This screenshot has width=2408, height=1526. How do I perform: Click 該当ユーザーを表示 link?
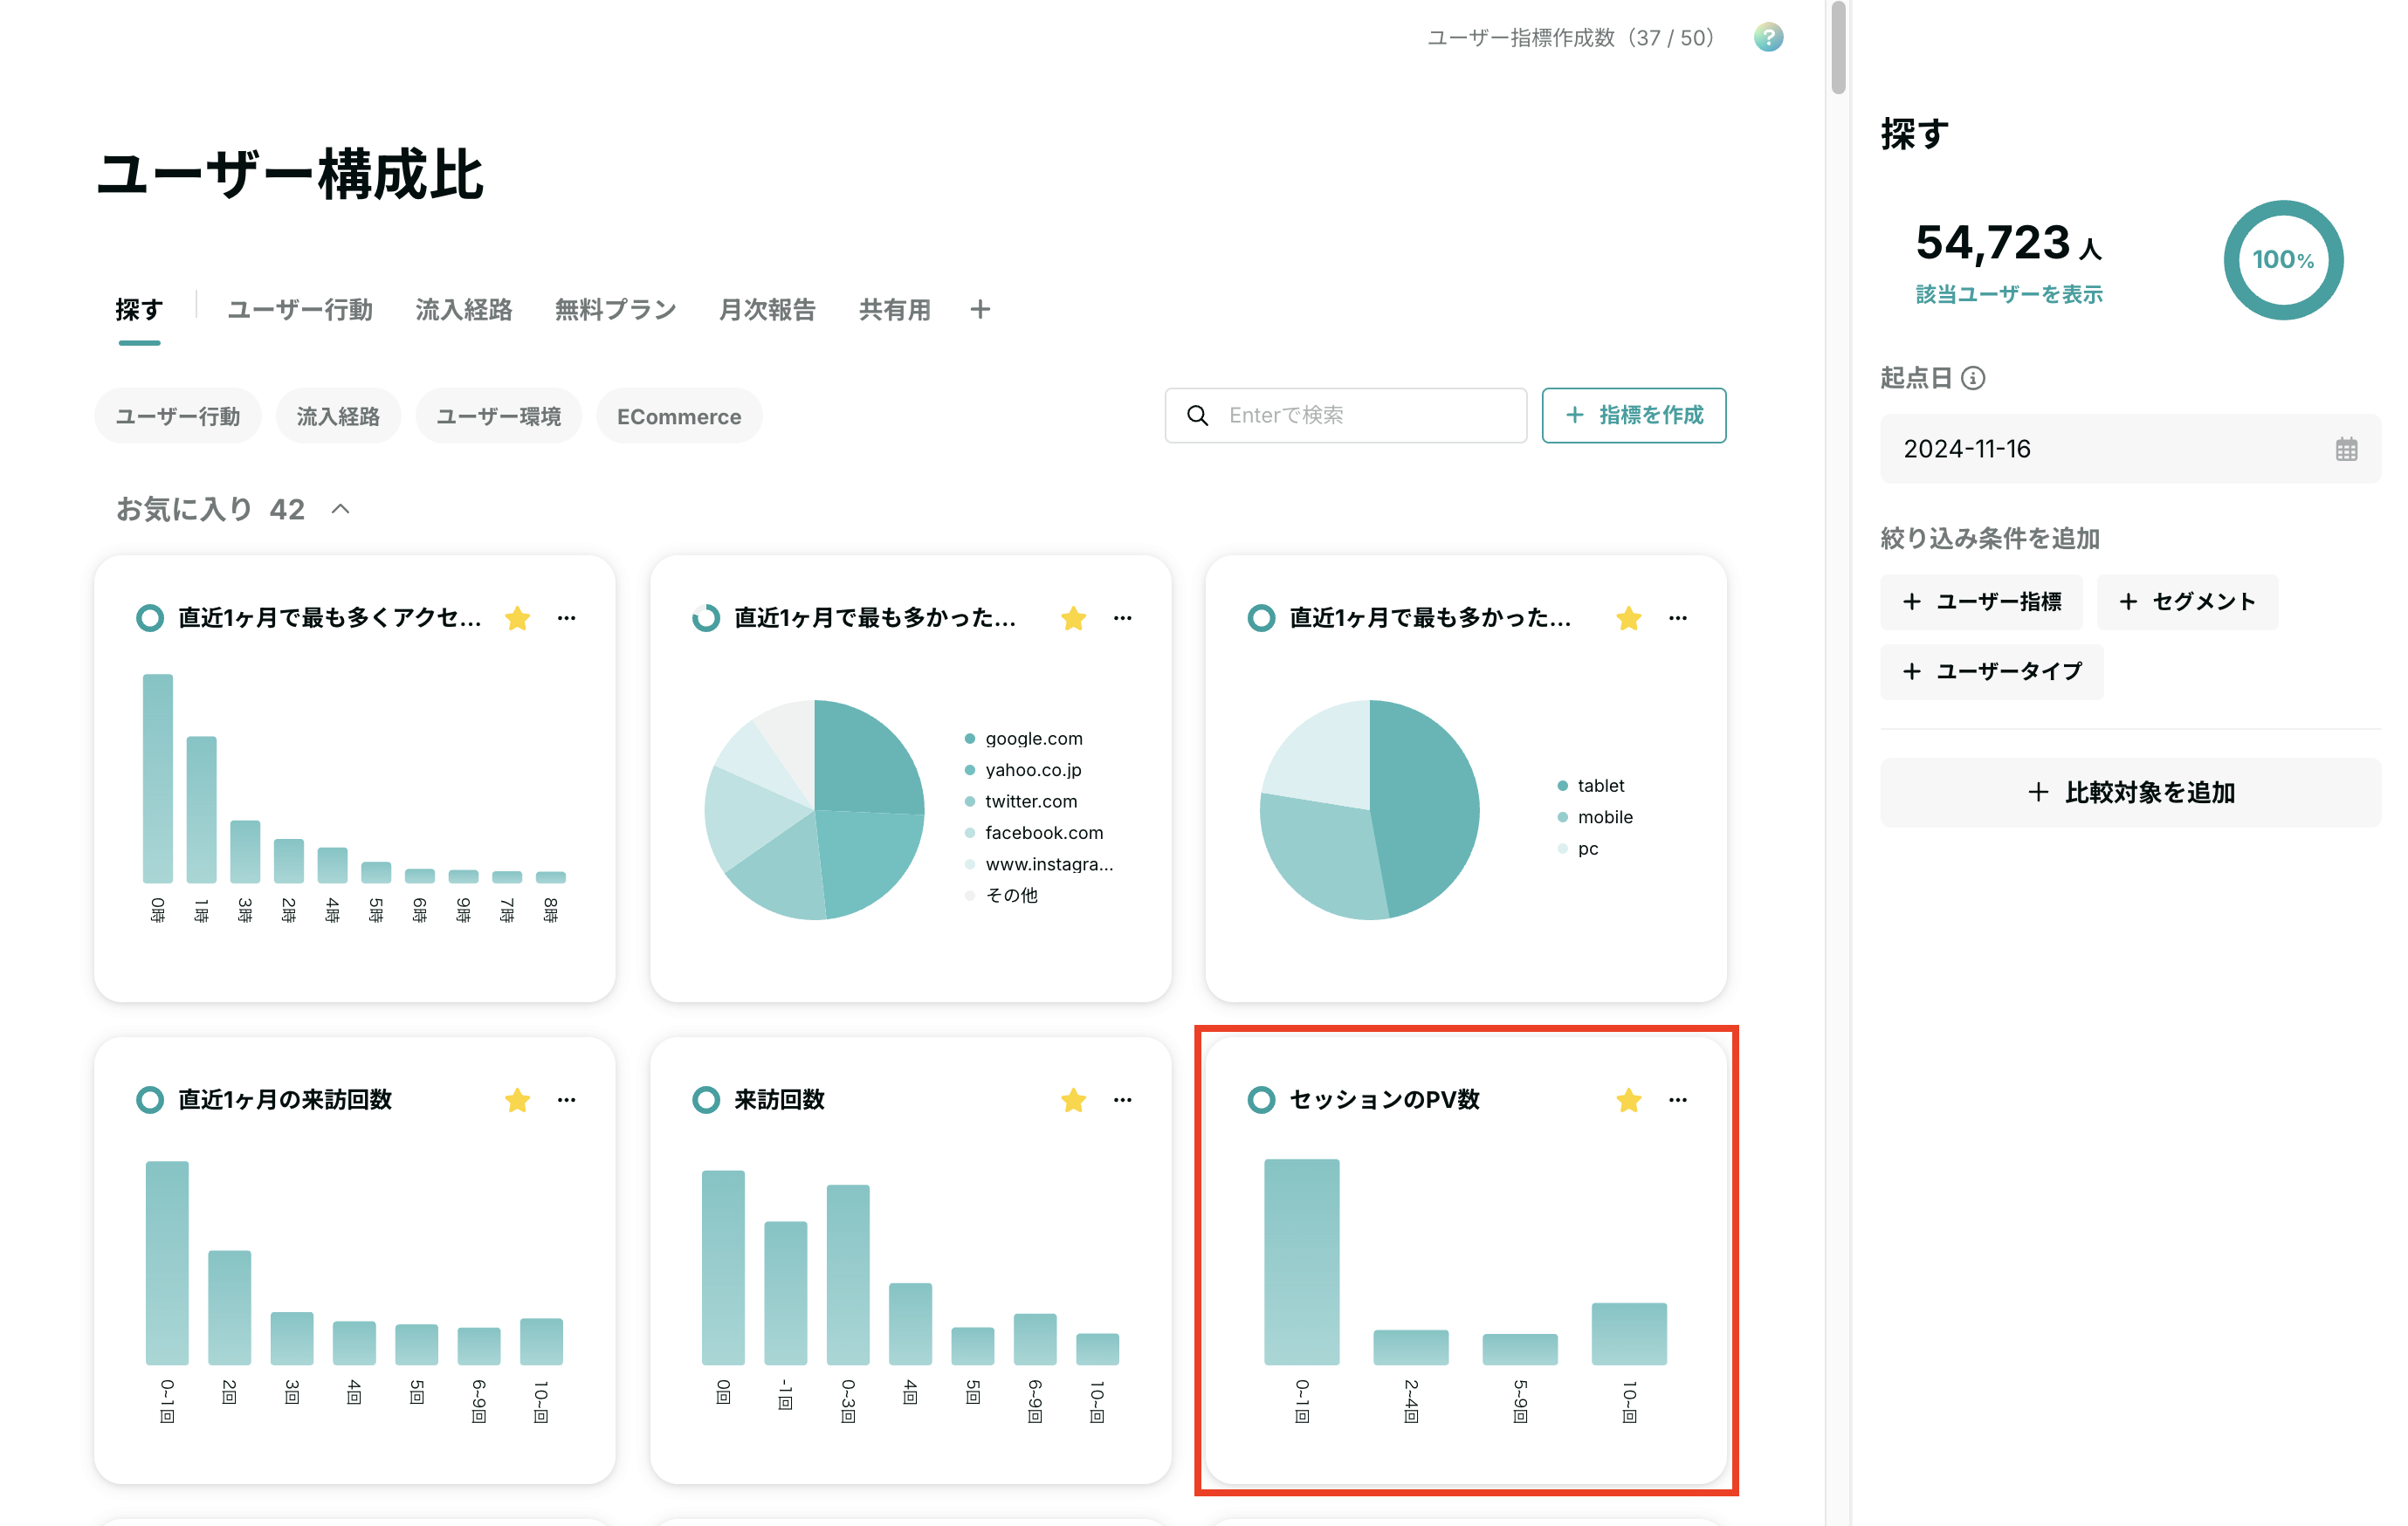pyautogui.click(x=2009, y=294)
